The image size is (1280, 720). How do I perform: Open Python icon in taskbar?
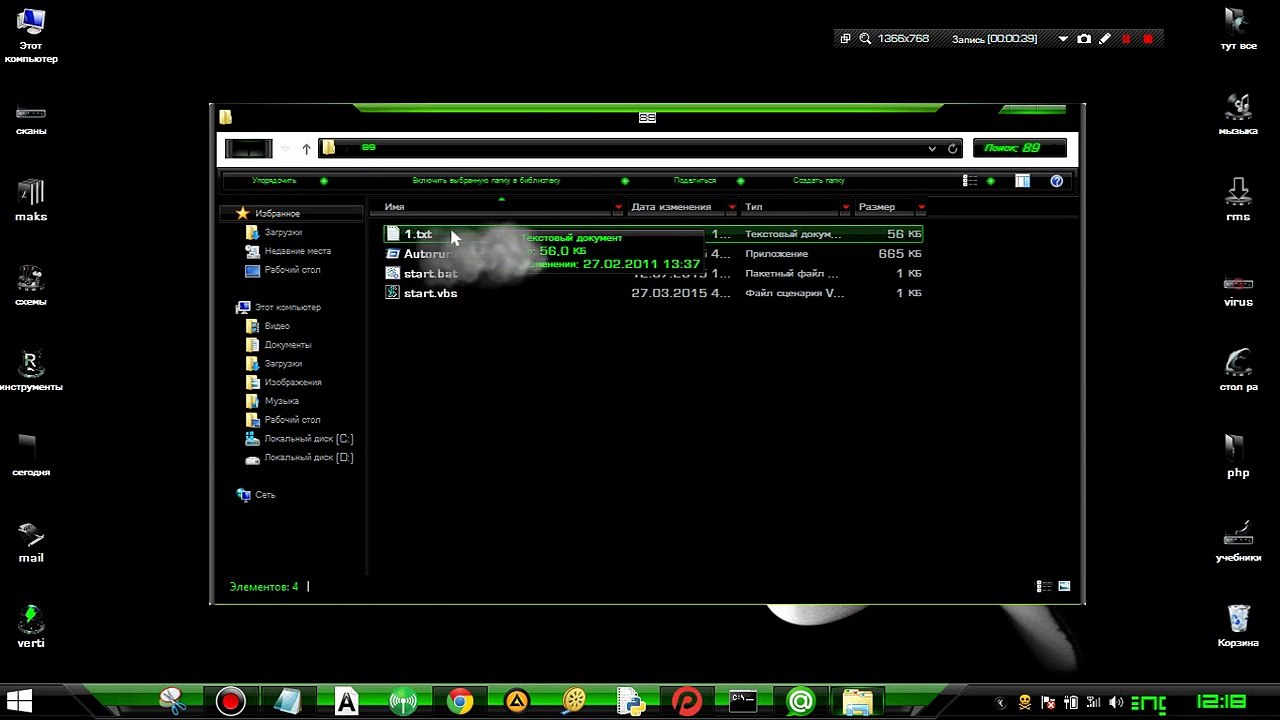(630, 702)
